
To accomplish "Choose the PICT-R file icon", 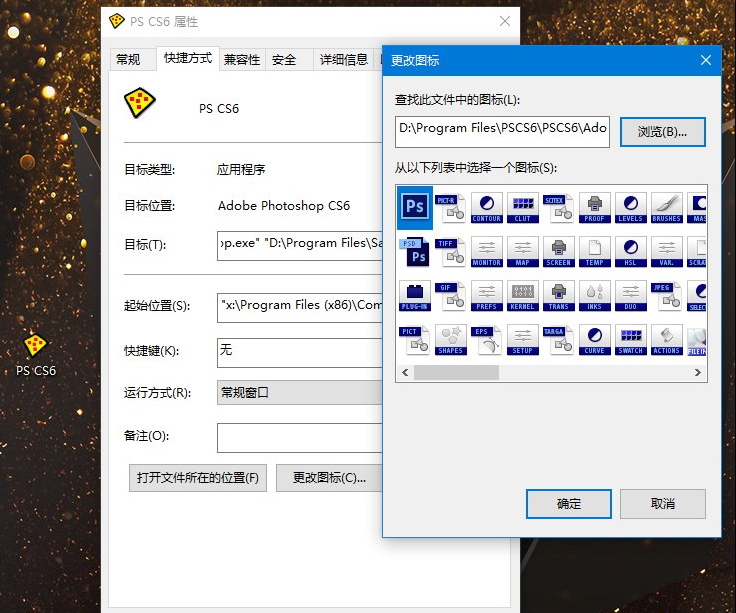I will click(x=451, y=207).
